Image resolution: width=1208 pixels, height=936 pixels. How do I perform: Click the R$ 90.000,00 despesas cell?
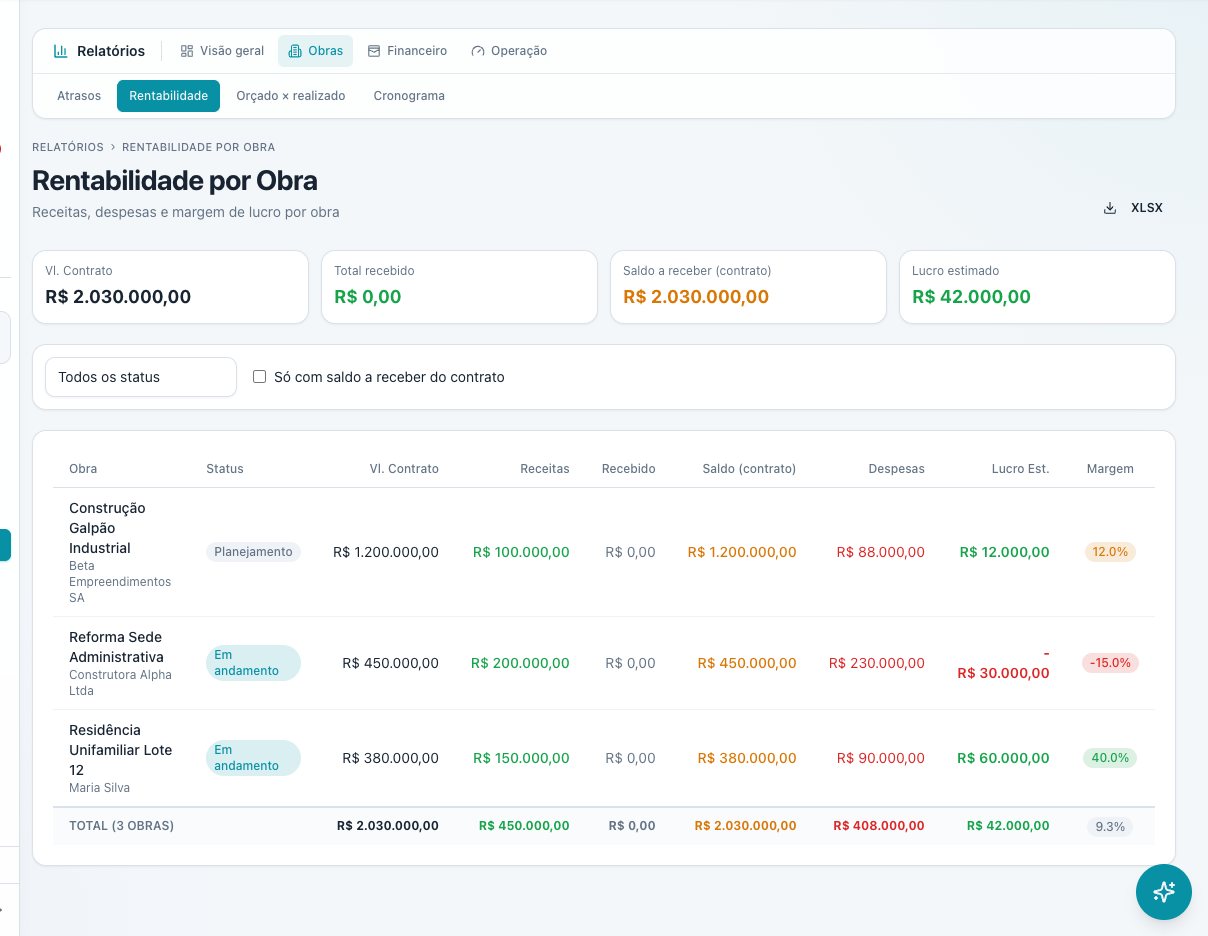[881, 758]
